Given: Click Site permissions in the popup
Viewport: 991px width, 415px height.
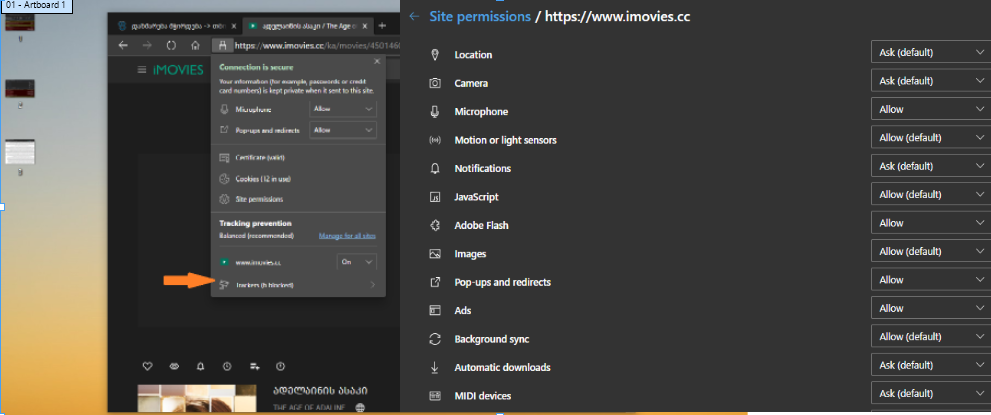Looking at the screenshot, I should [258, 199].
